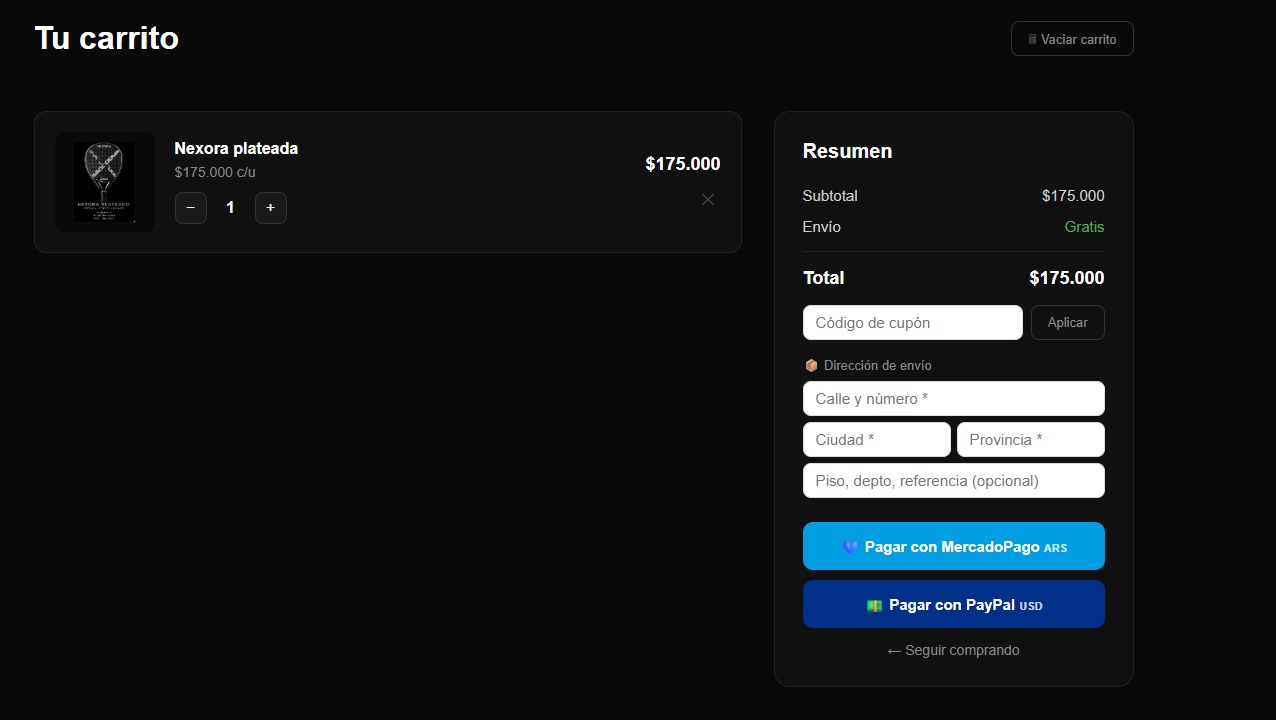1276x720 pixels.
Task: Click the Nexora plateada product name
Action: pos(236,148)
